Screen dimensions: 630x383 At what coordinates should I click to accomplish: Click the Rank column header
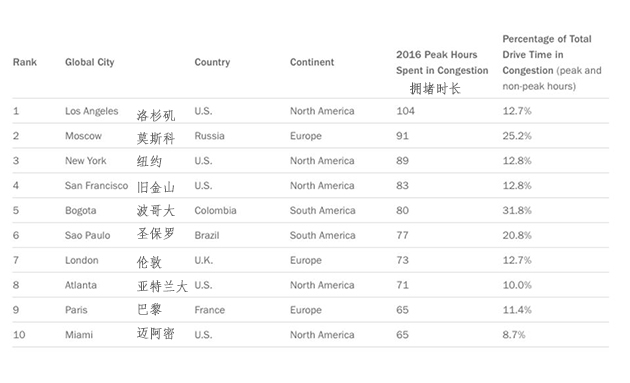25,62
